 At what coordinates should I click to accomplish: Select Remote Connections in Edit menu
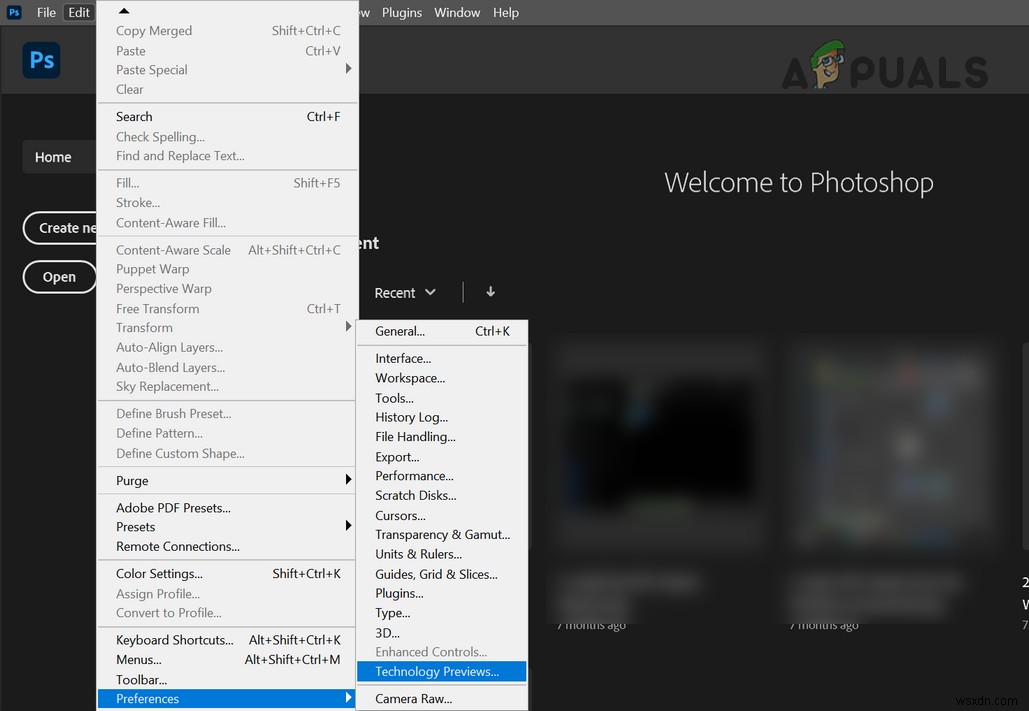(226, 546)
